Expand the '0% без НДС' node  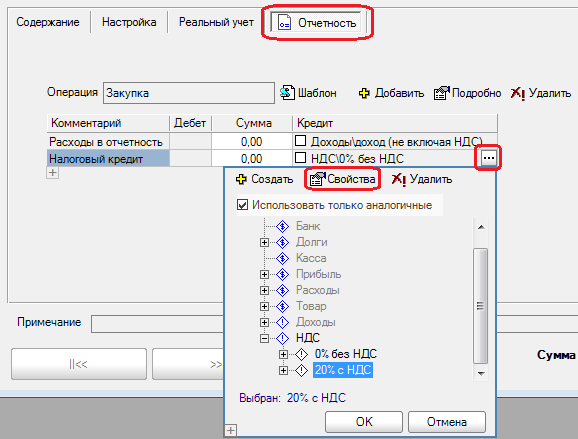click(283, 354)
